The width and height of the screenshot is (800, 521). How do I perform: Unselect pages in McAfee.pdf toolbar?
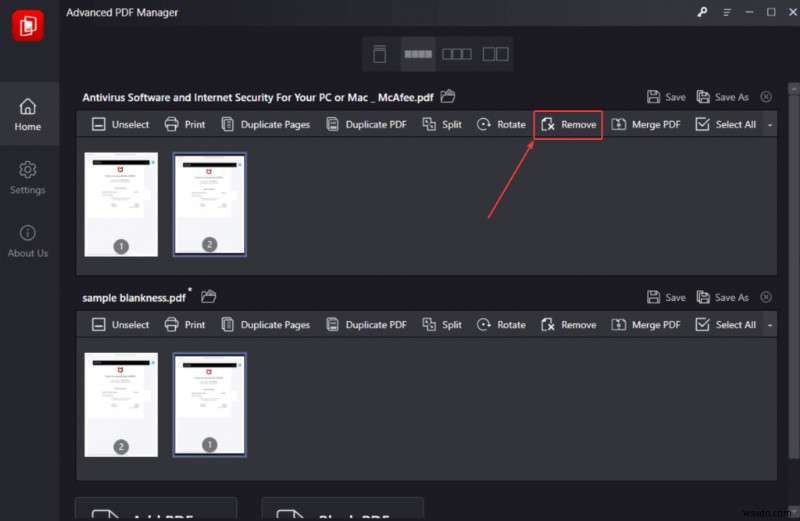(120, 125)
